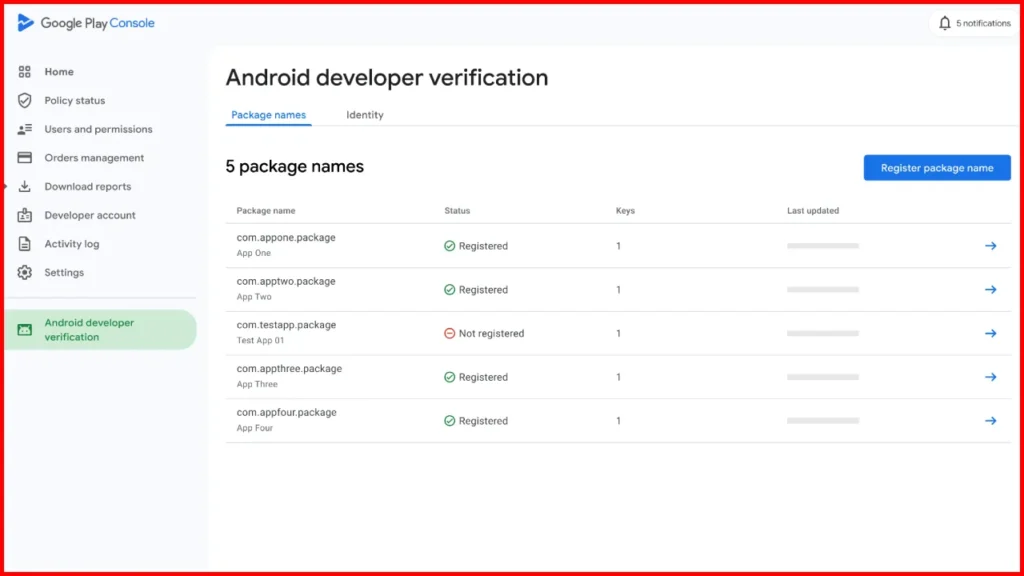Select Android developer verification menu item

tap(101, 330)
